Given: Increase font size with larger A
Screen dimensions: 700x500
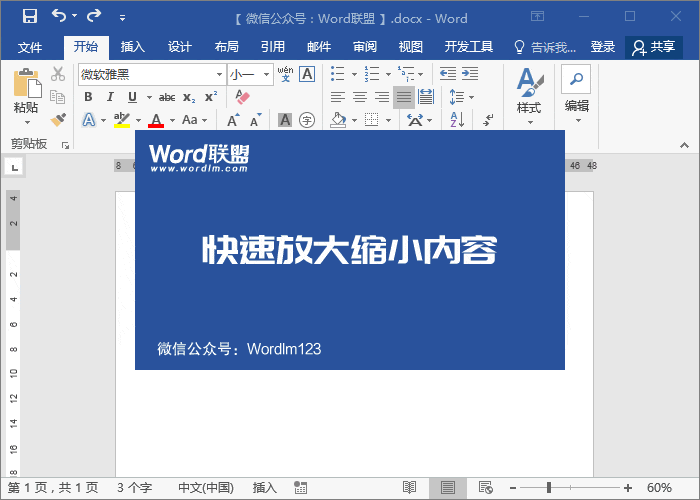Looking at the screenshot, I should [233, 120].
